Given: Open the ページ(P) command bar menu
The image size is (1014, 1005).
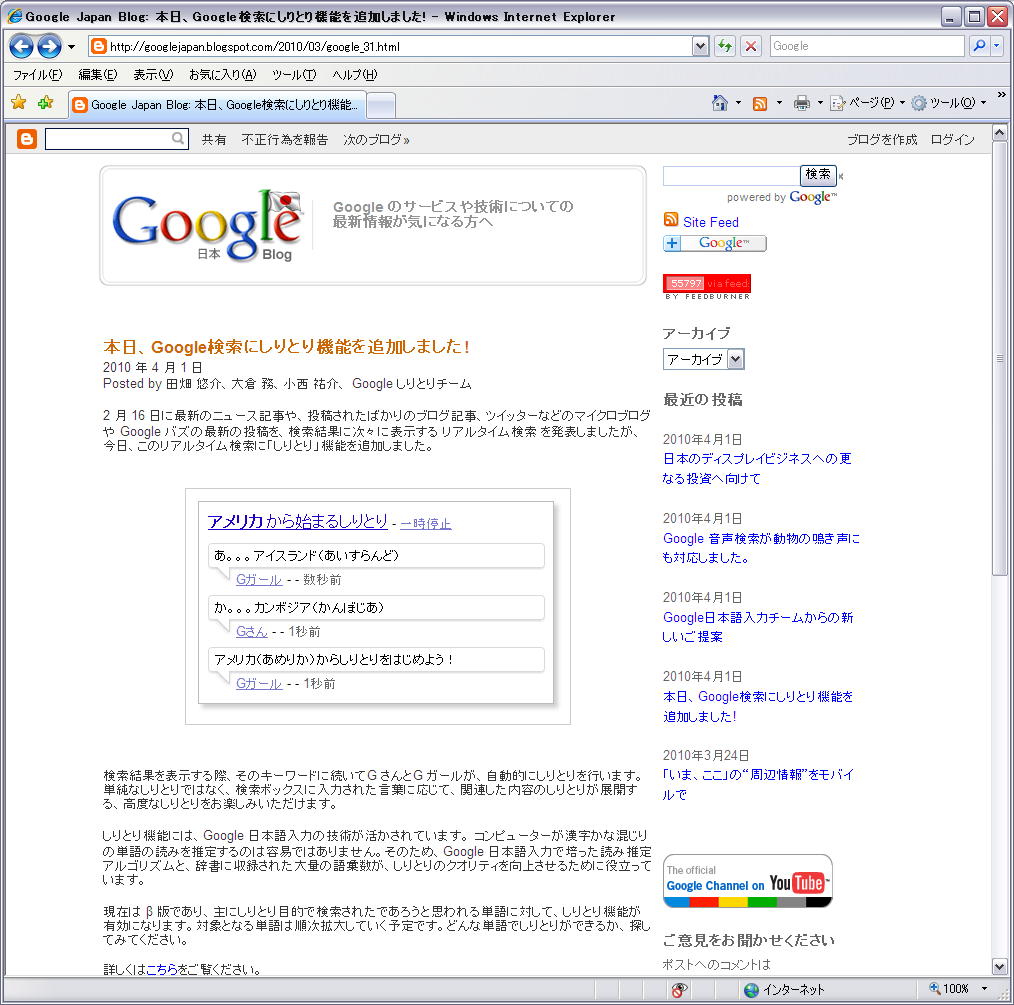Looking at the screenshot, I should 868,103.
